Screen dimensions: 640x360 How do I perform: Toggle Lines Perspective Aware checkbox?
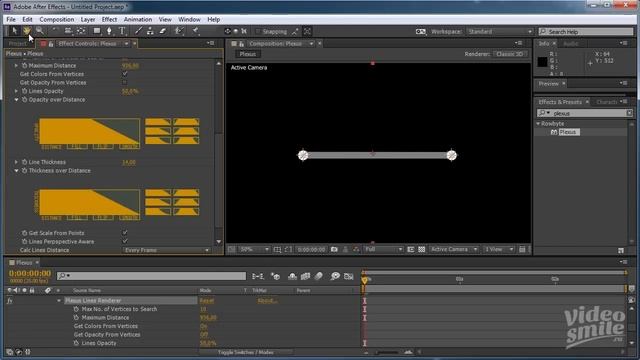125,241
